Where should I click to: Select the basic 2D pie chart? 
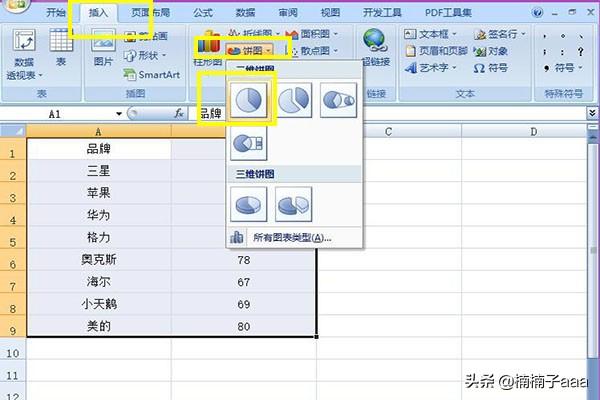point(249,100)
